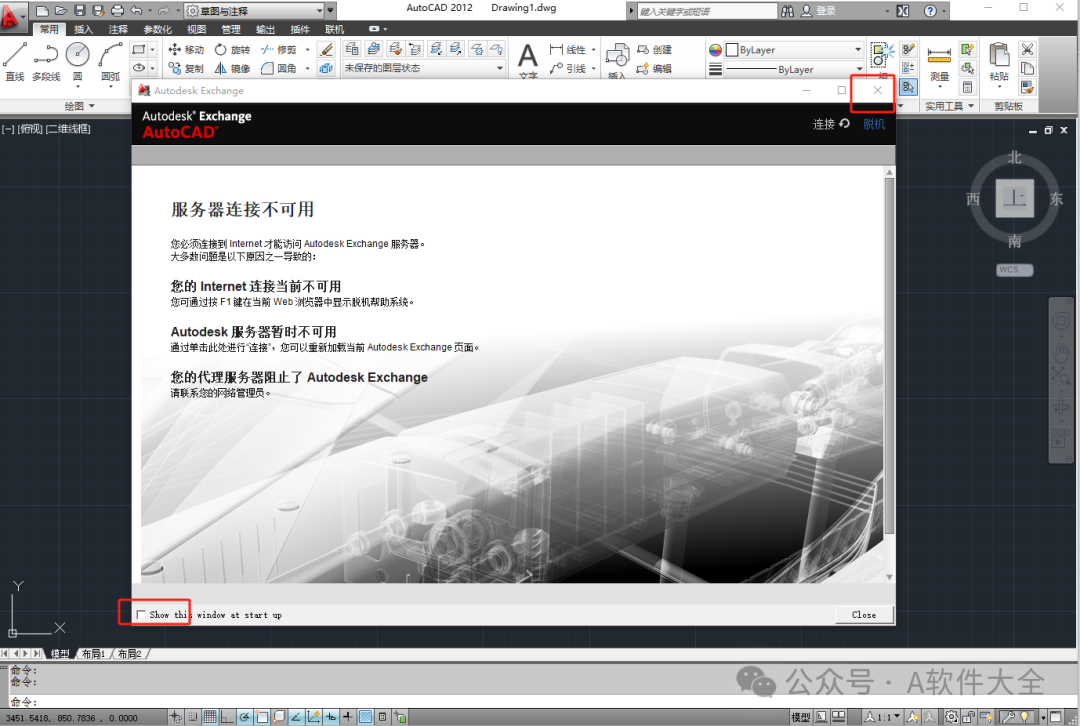This screenshot has width=1080, height=726.
Task: Click the keyword search input field
Action: (707, 11)
